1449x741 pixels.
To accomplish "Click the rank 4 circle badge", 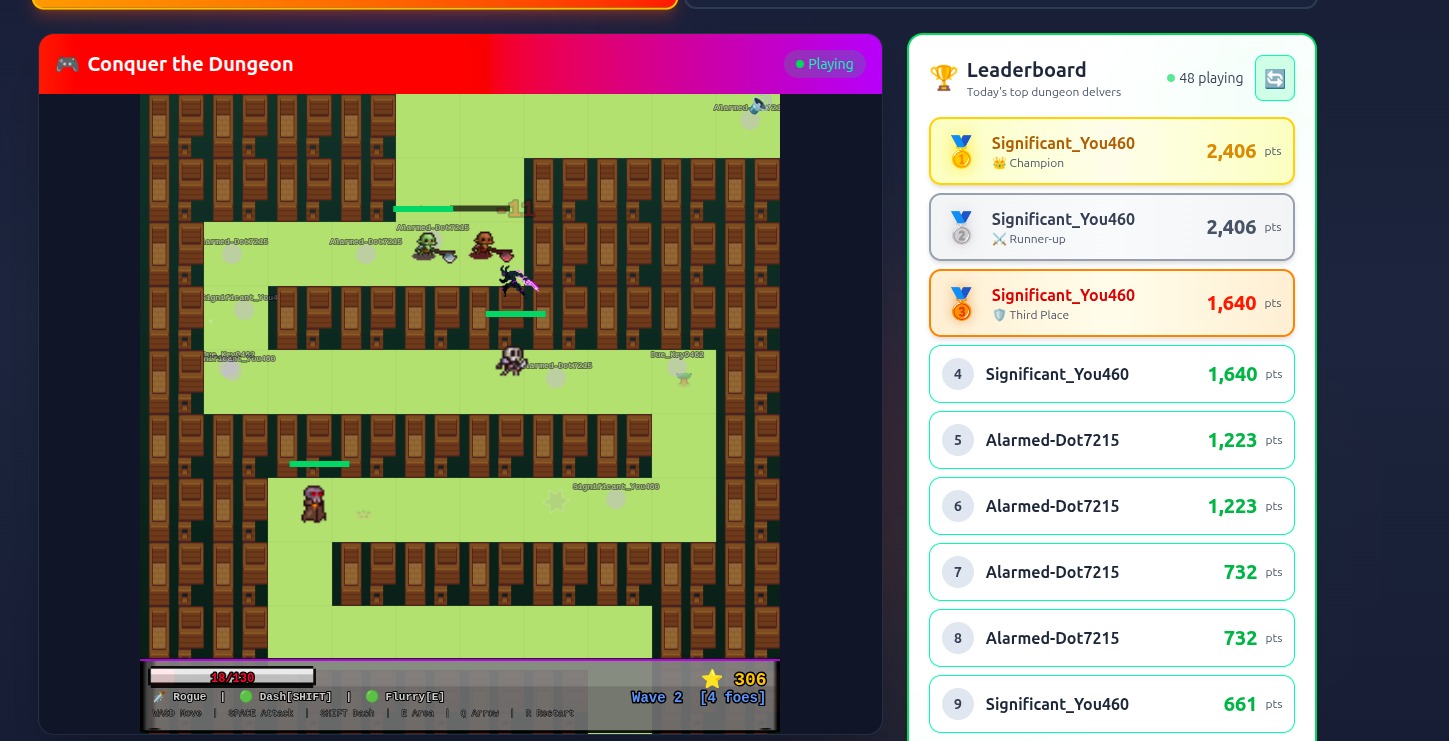I will (x=958, y=374).
